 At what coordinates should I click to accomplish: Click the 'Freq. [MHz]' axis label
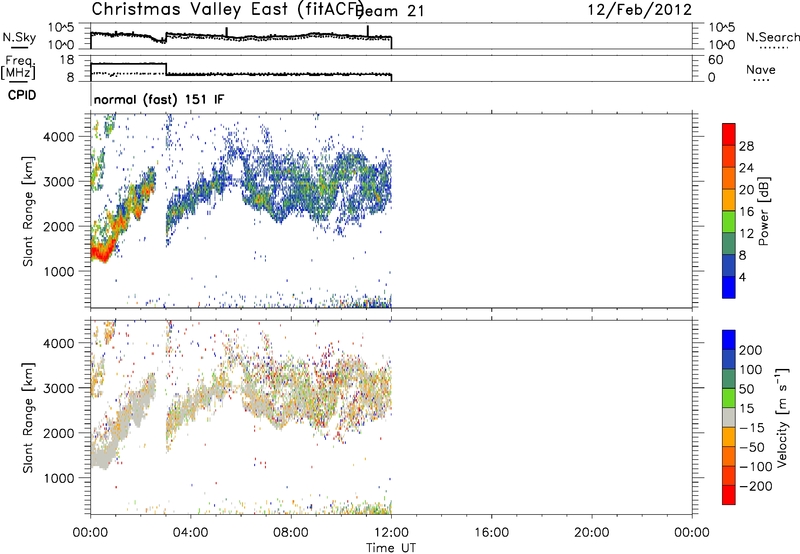click(19, 68)
